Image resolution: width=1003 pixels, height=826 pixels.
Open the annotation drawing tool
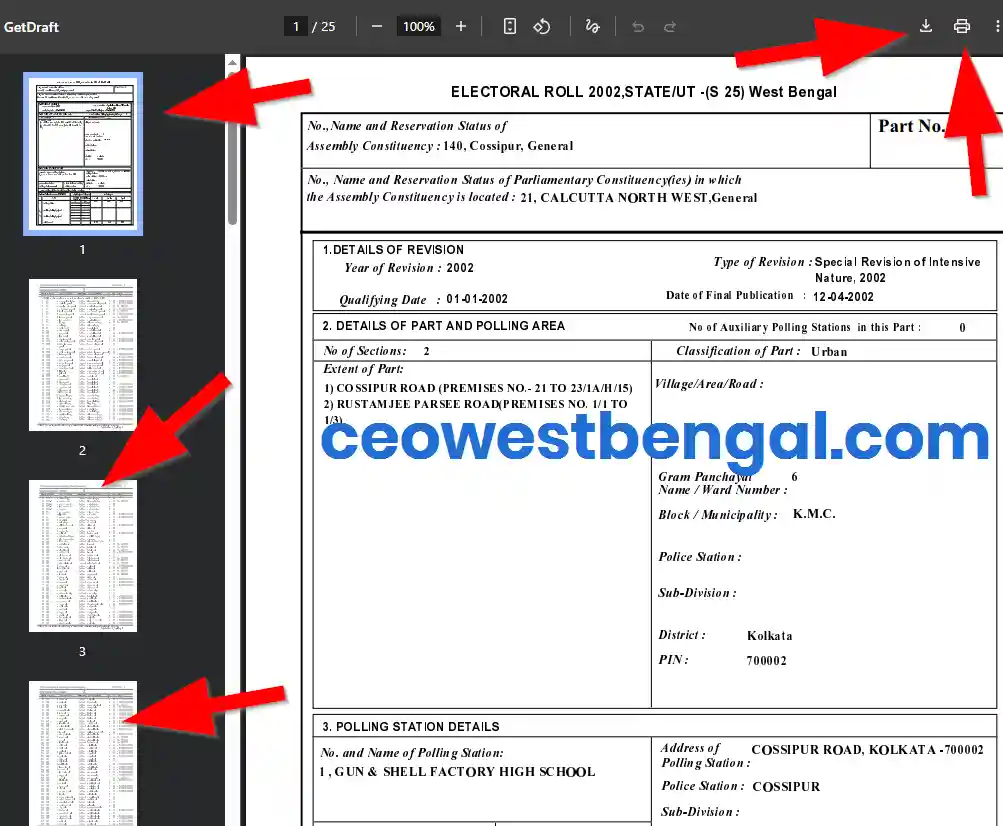click(x=592, y=26)
